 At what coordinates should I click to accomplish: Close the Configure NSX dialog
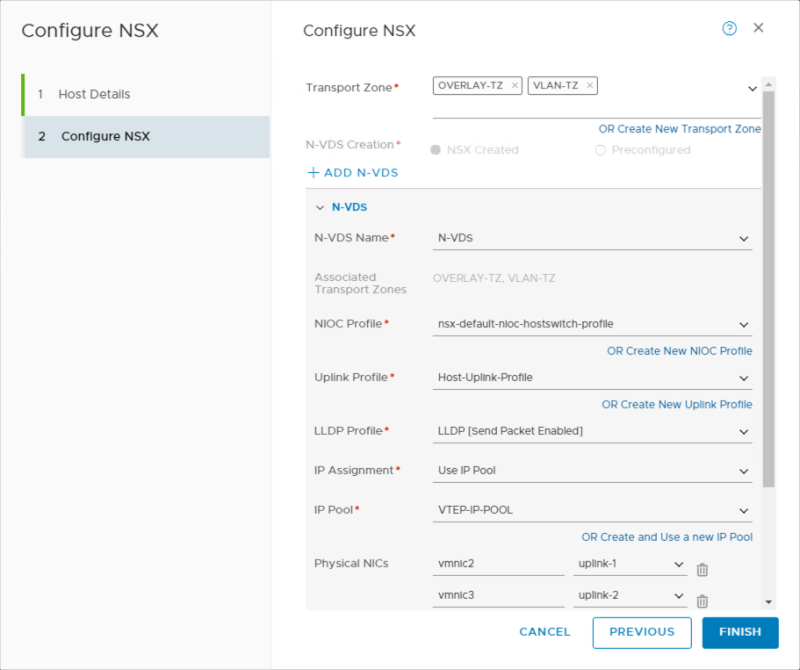coord(758,28)
